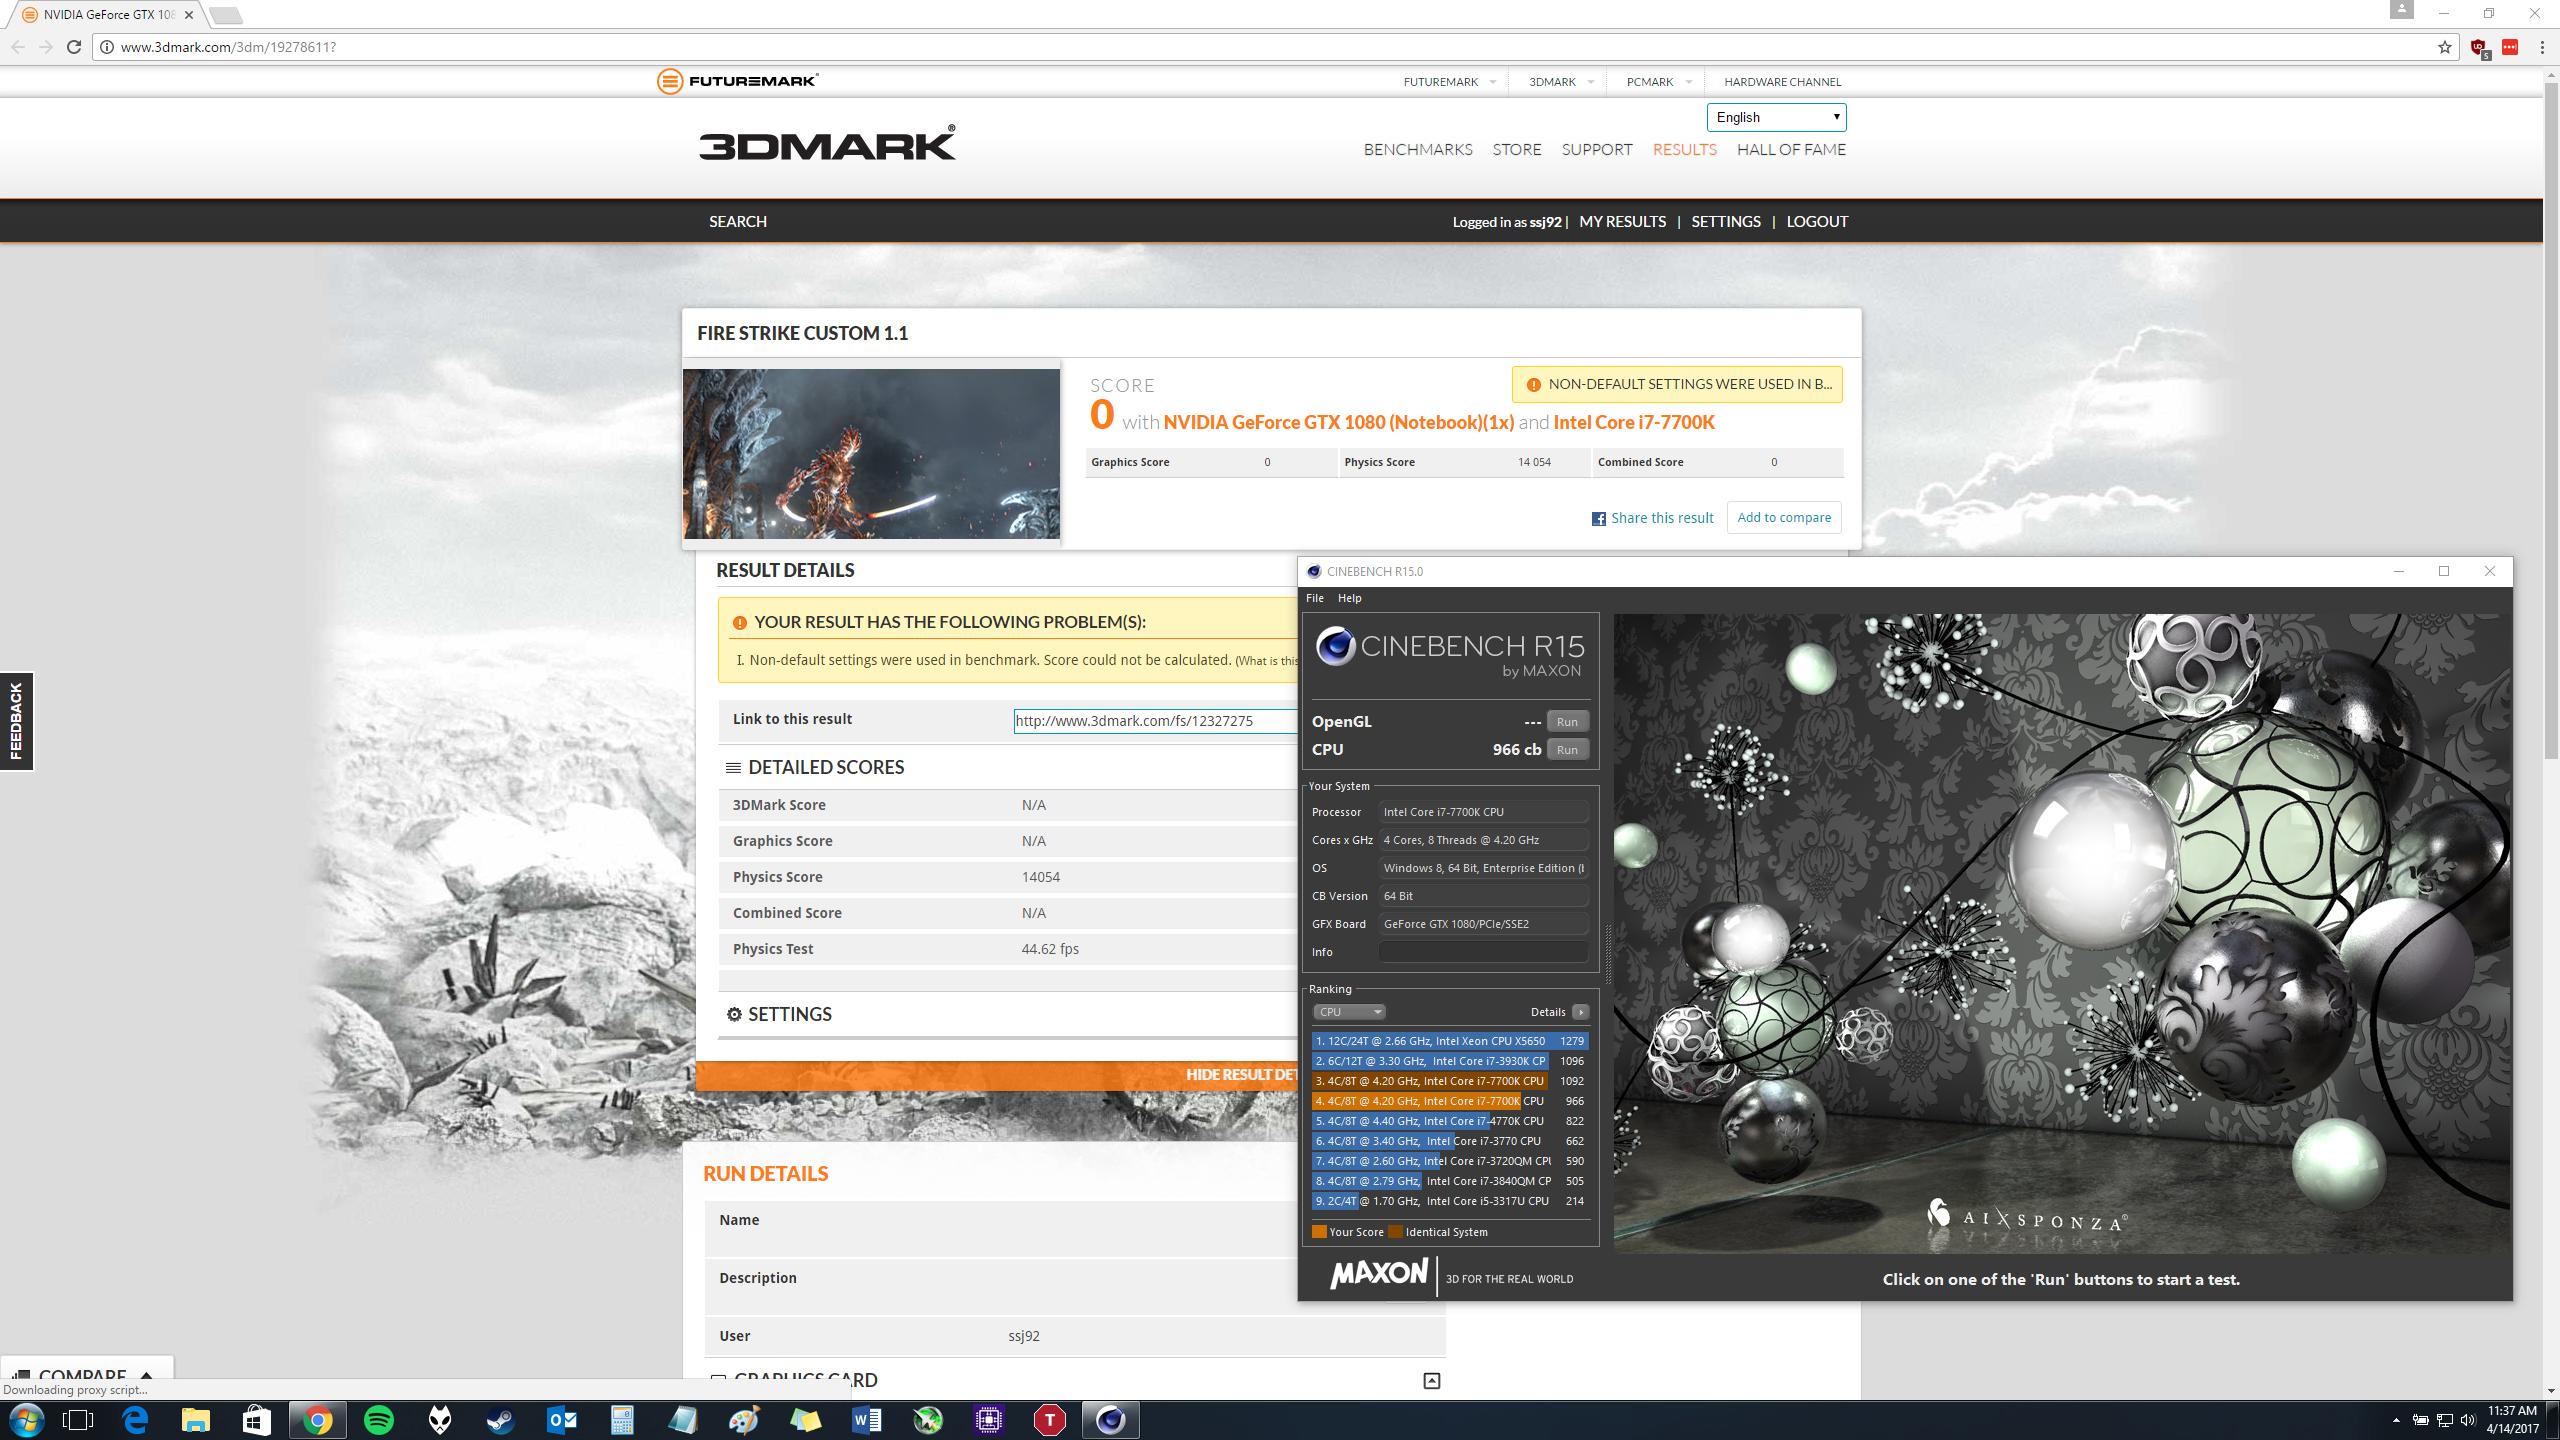Reload the page with refresh icon
The width and height of the screenshot is (2560, 1440).
pos(73,47)
